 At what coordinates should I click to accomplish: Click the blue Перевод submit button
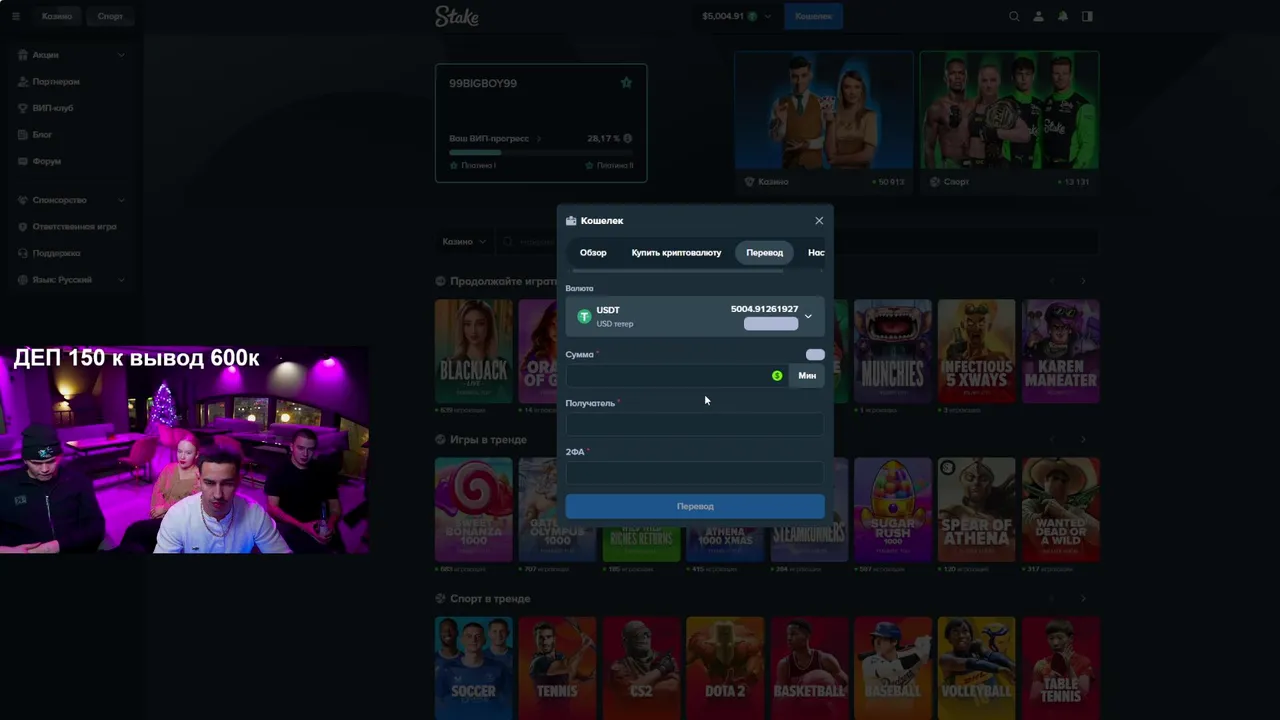[695, 506]
